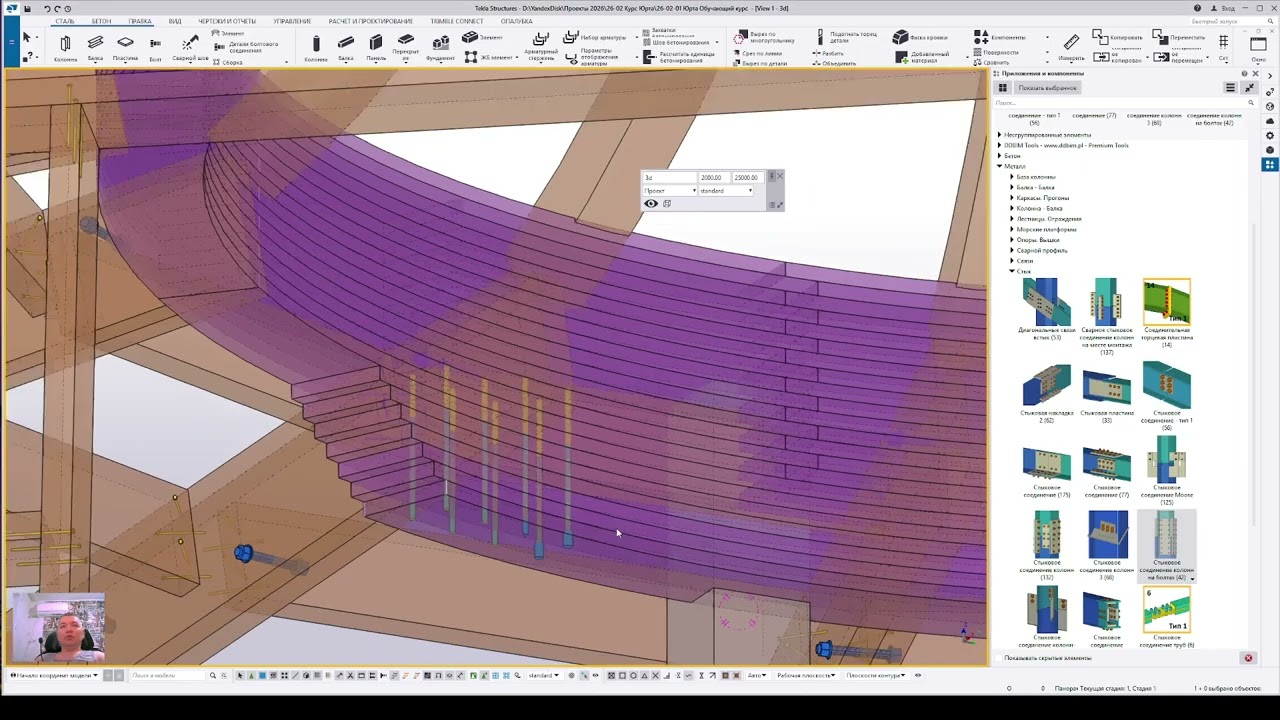Select the Сварной шов weld tool
This screenshot has height=720, width=1280.
pyautogui.click(x=190, y=47)
